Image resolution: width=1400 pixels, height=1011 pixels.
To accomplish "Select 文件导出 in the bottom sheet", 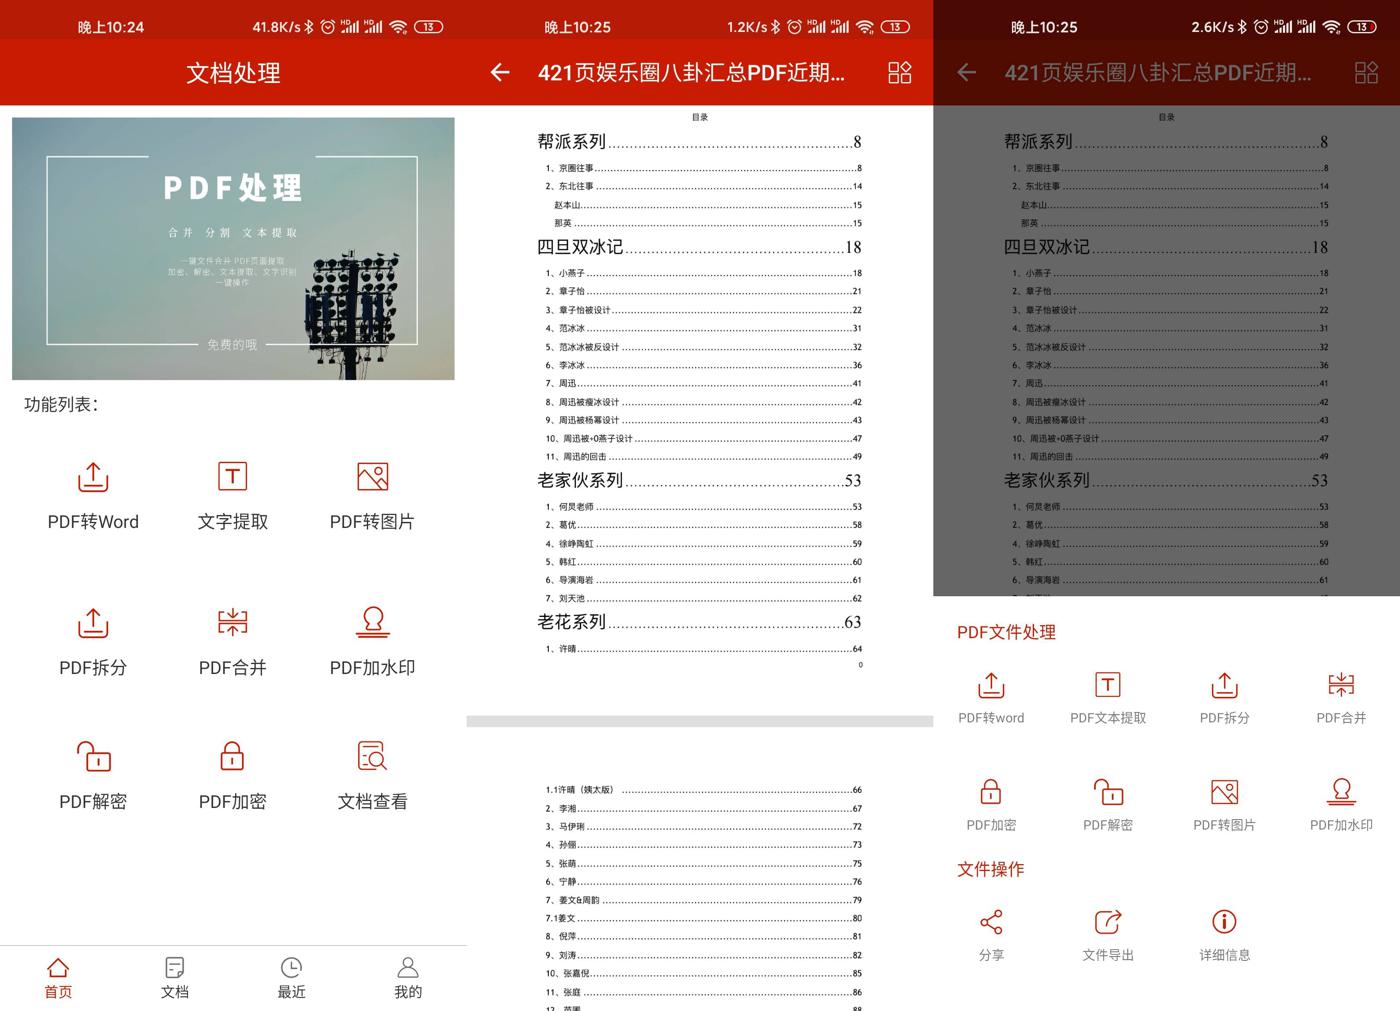I will coord(1108,934).
